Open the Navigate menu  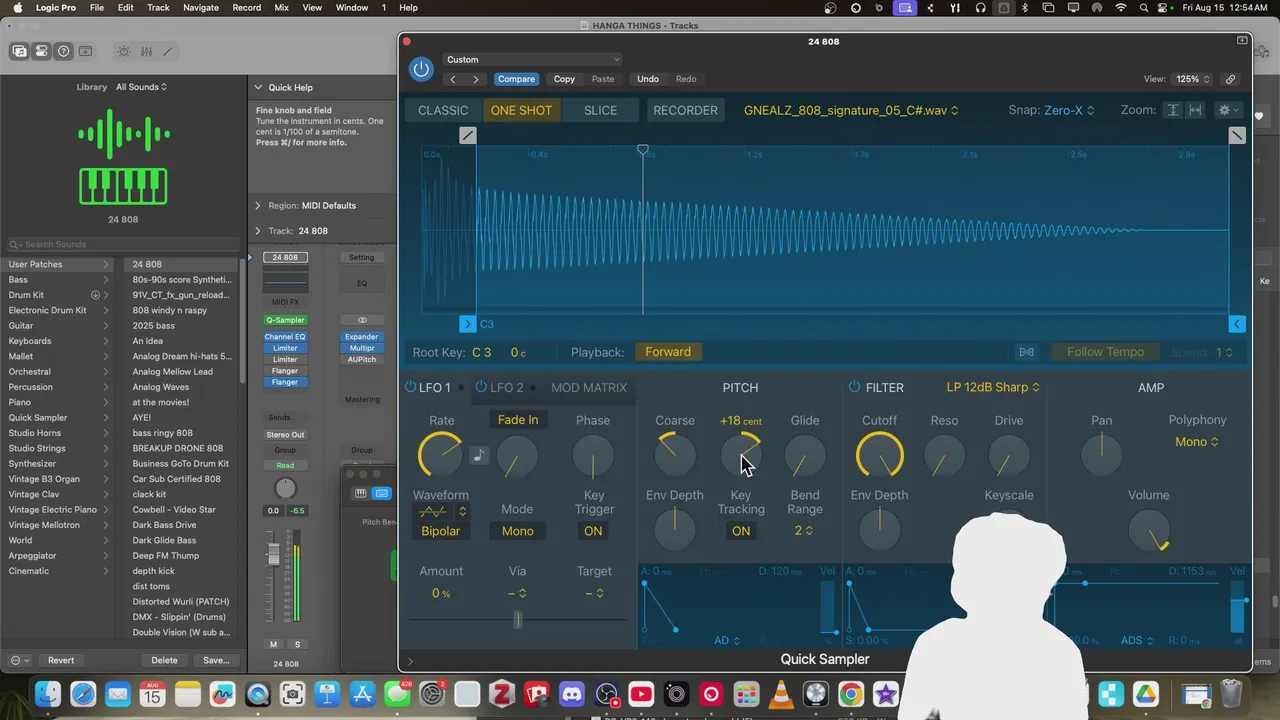(x=201, y=7)
